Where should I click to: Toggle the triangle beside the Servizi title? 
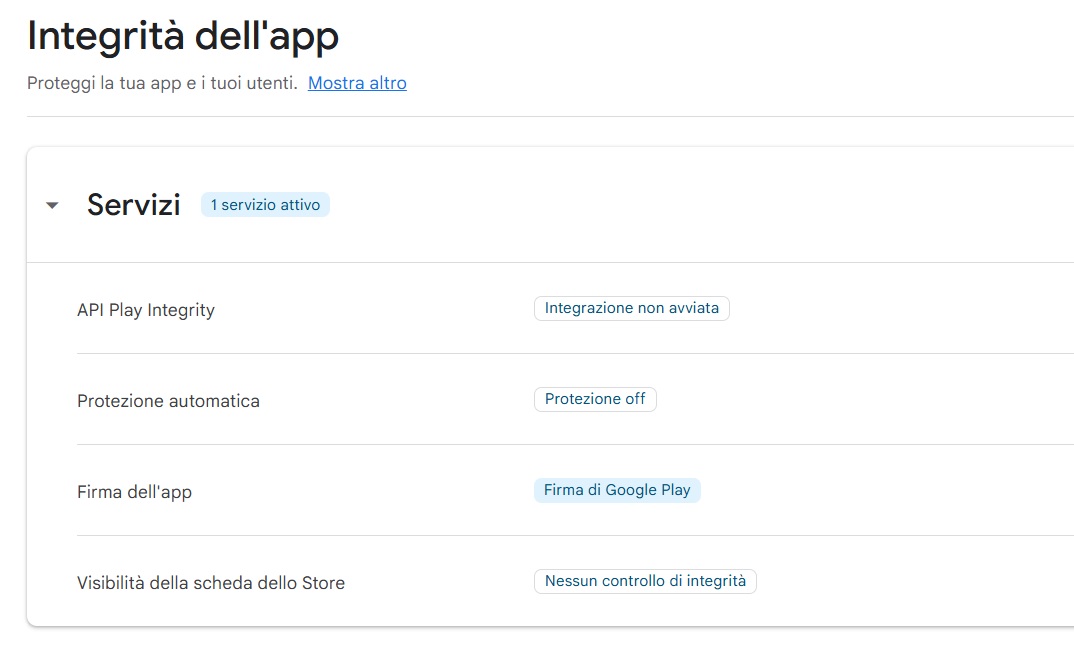click(52, 206)
